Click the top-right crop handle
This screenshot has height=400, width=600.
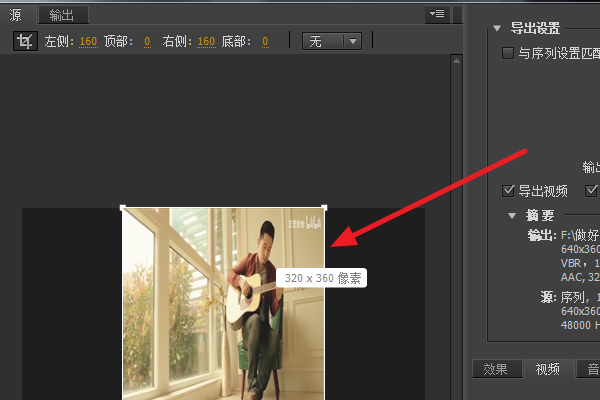pos(324,207)
